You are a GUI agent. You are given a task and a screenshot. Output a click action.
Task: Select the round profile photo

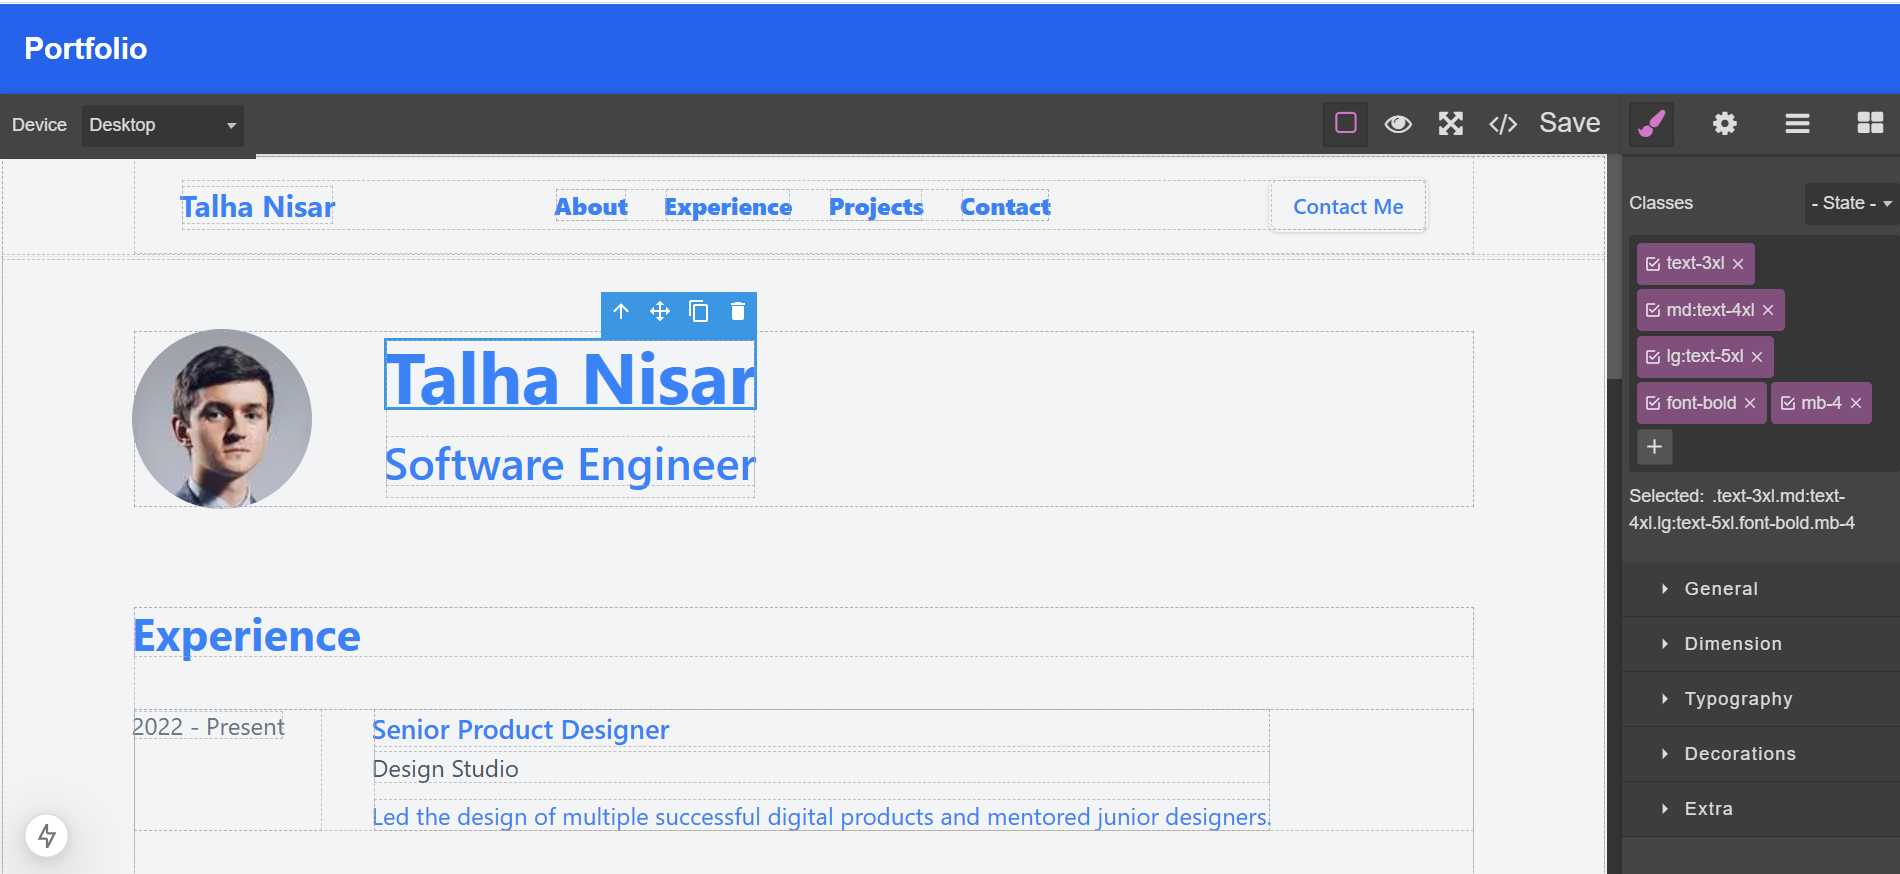pos(222,419)
